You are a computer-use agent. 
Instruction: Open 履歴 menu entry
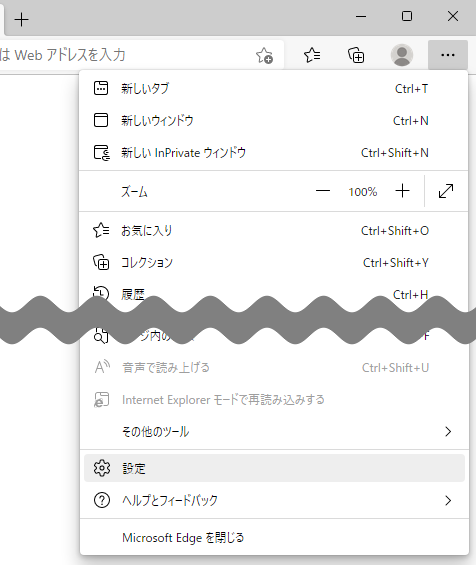pyautogui.click(x=274, y=294)
